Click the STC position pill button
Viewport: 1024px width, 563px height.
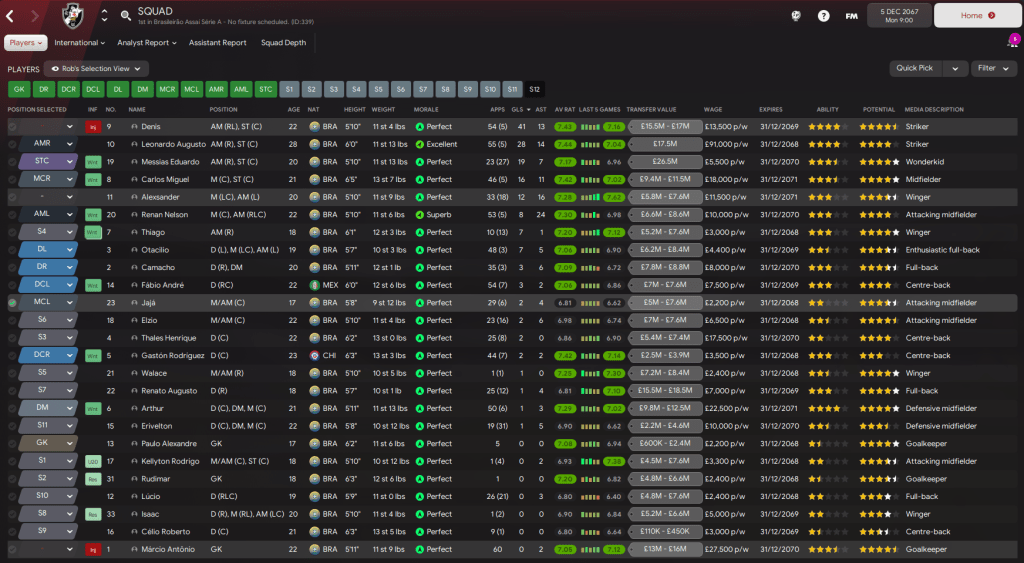[265, 89]
